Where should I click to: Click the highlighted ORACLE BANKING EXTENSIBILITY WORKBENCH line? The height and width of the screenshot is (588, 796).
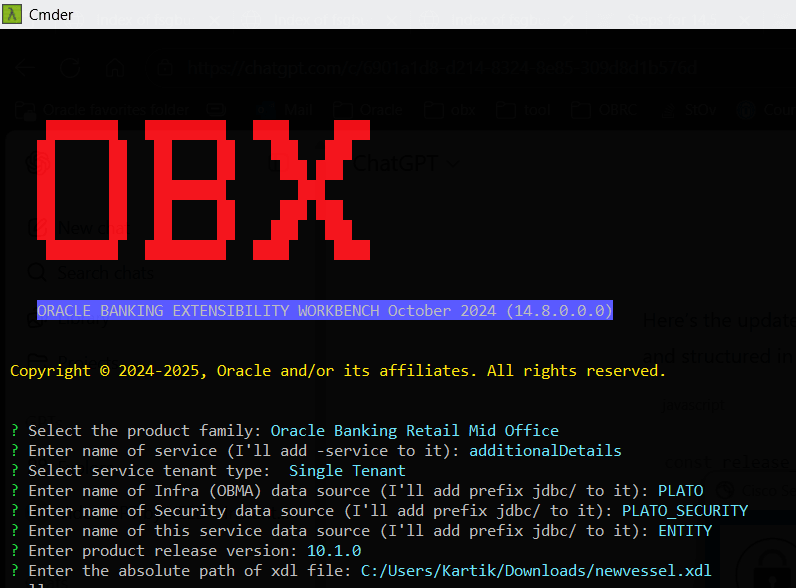tap(325, 310)
